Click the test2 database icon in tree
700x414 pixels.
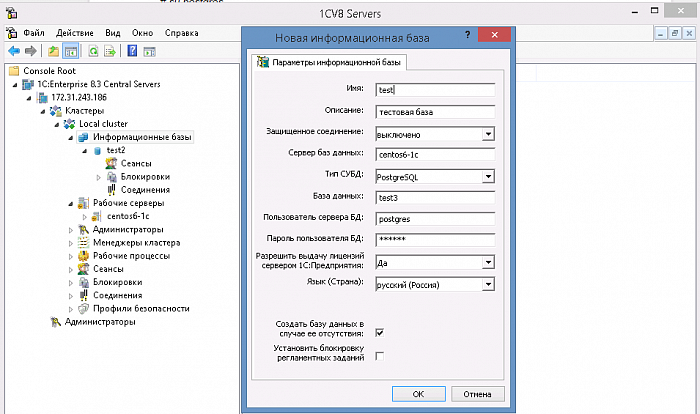point(97,151)
